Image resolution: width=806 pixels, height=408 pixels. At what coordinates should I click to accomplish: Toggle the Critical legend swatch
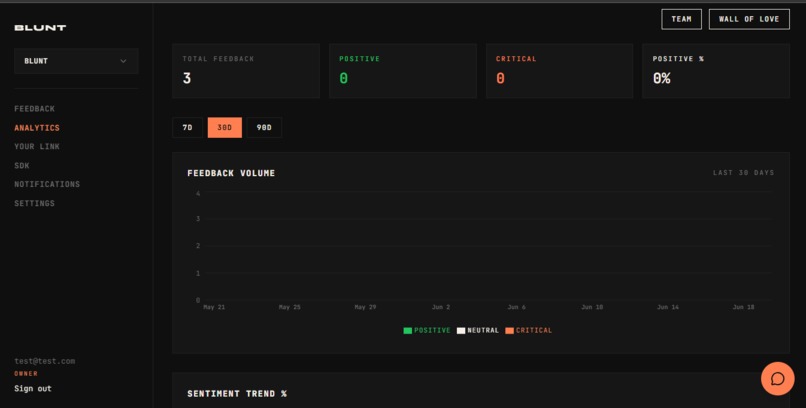pos(509,330)
